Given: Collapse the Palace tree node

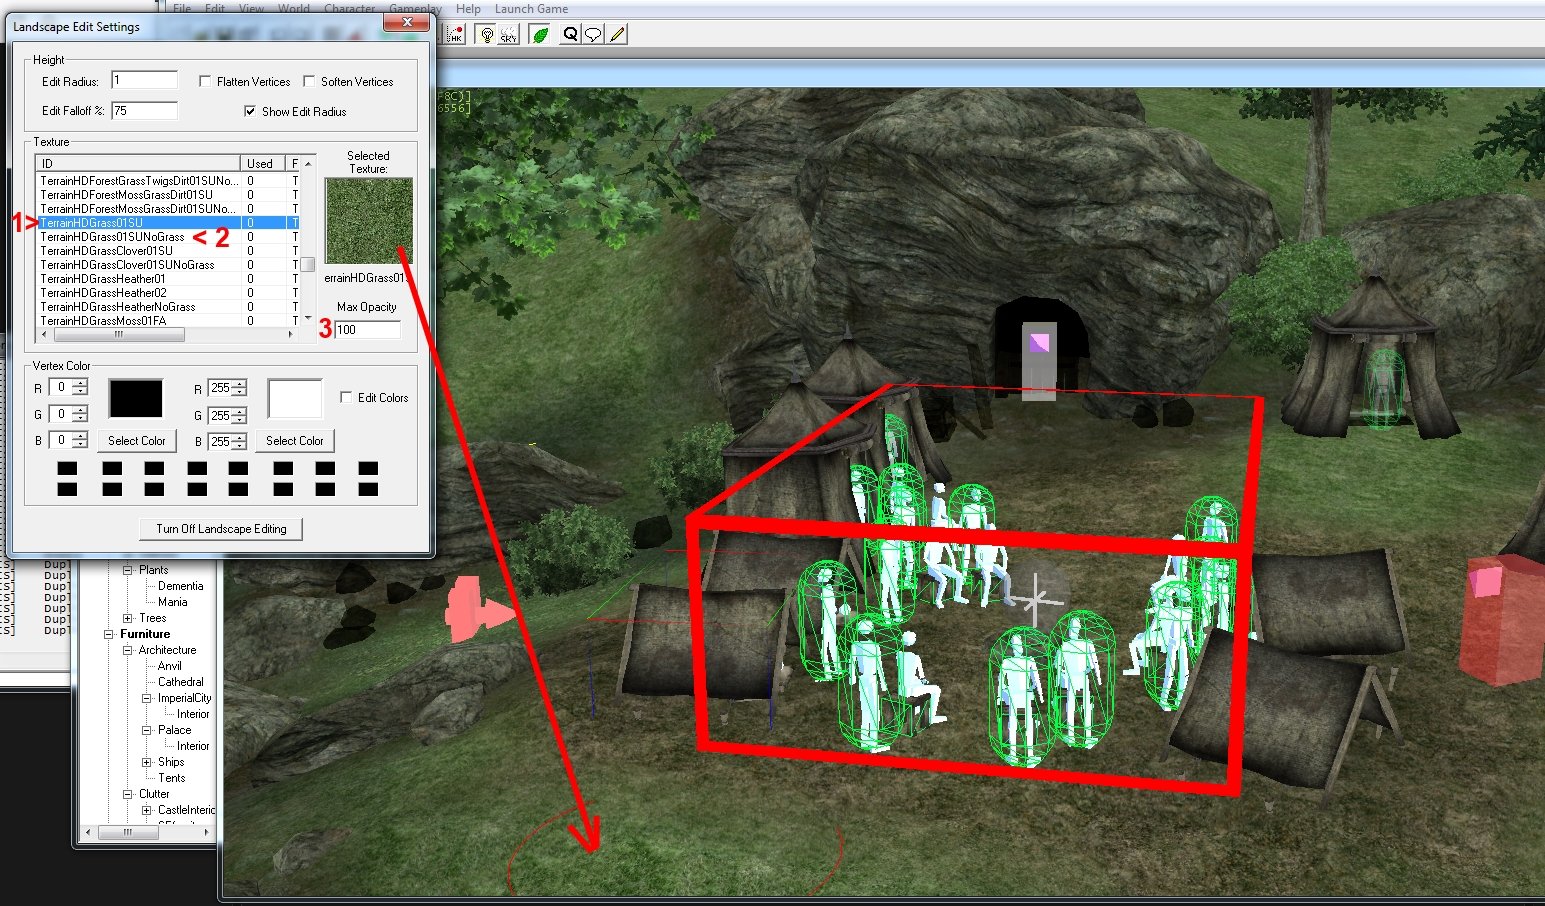Looking at the screenshot, I should [x=147, y=730].
